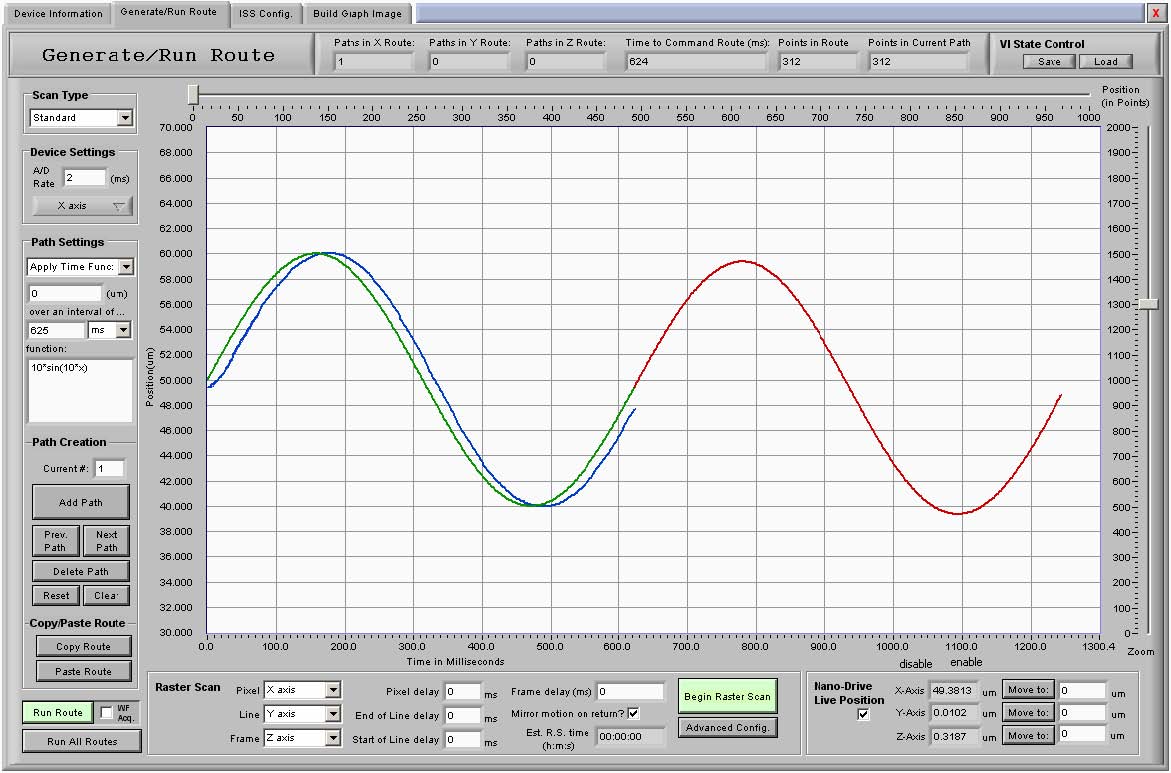Viewport: 1171px width, 773px height.
Task: Click the Frame delay (ms) input field
Action: pyautogui.click(x=630, y=692)
